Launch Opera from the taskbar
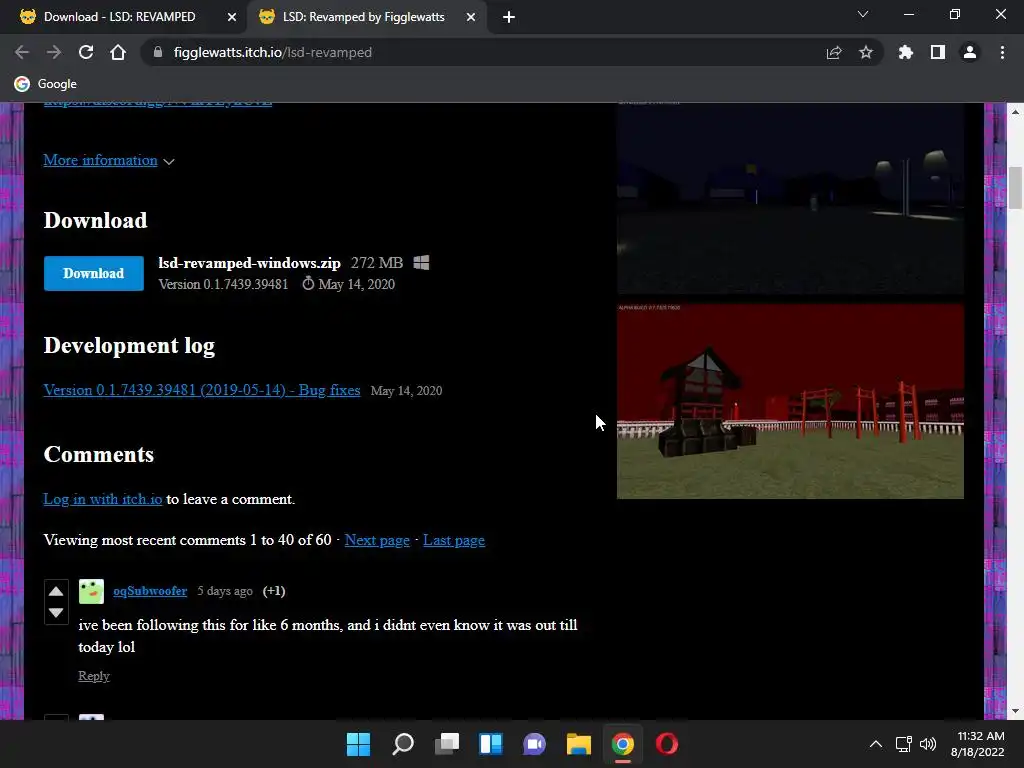Viewport: 1024px width, 768px height. [667, 744]
